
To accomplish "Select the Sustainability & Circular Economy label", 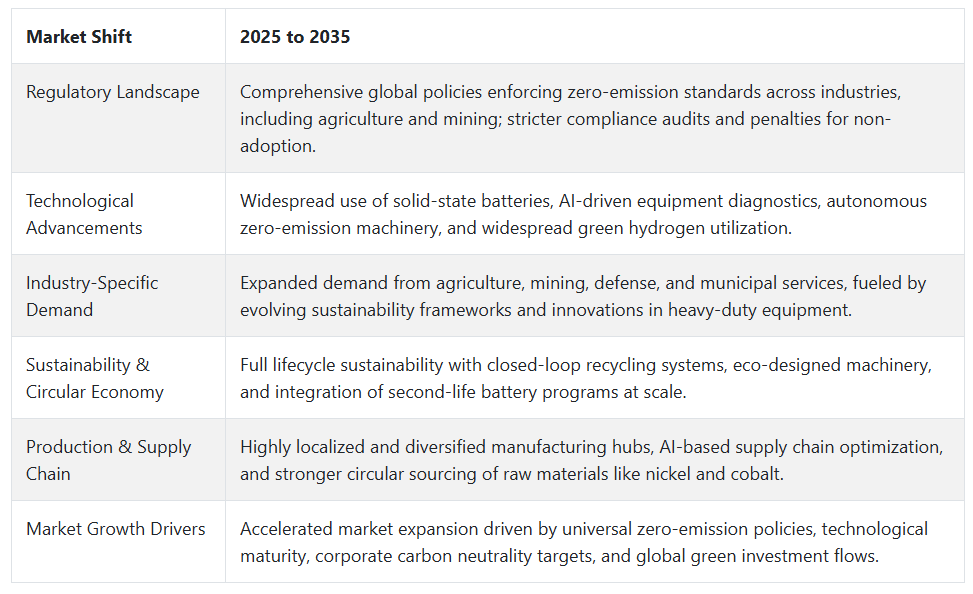I will click(x=95, y=378).
